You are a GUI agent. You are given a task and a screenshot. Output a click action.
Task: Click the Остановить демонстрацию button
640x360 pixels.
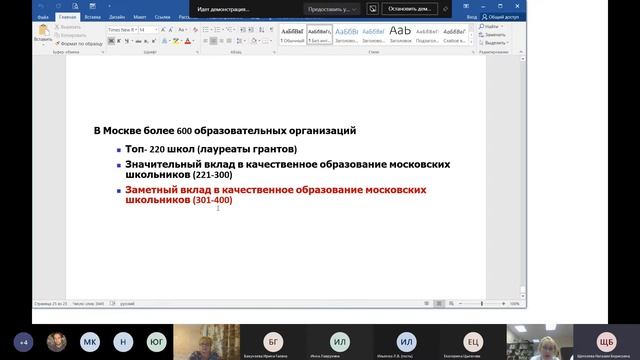pos(409,9)
